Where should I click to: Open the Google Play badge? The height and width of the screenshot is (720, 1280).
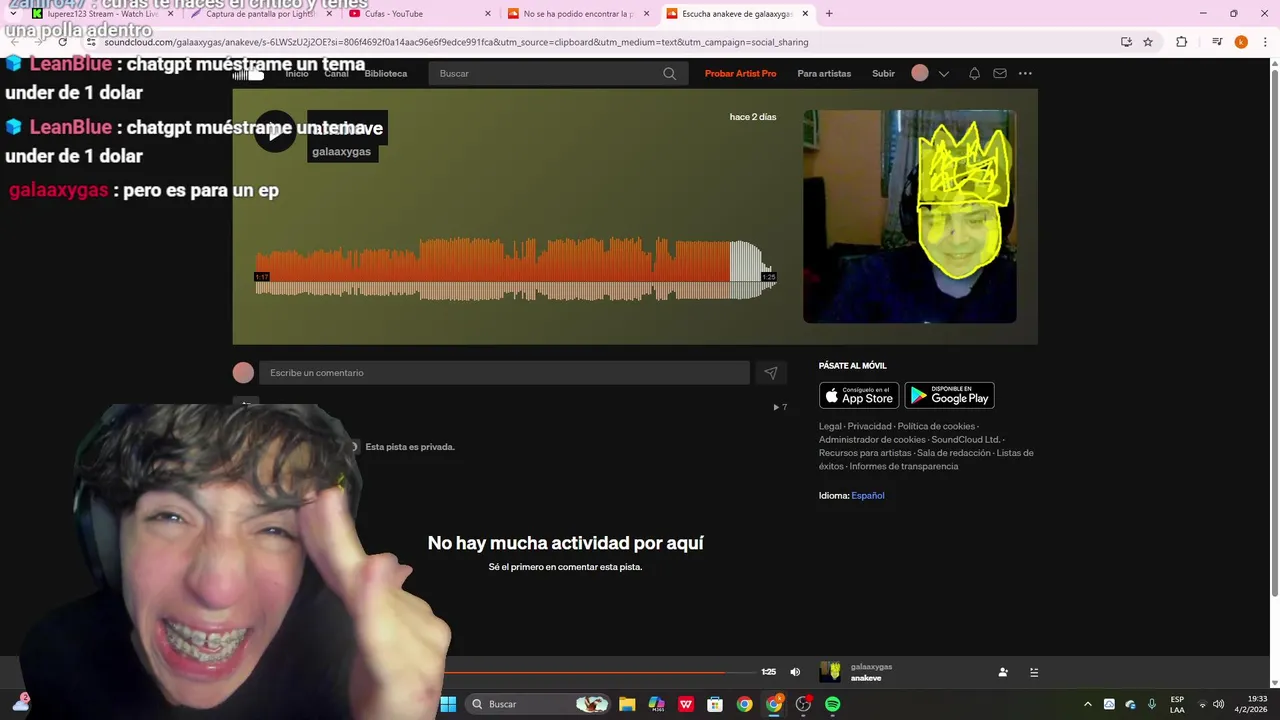click(x=949, y=395)
